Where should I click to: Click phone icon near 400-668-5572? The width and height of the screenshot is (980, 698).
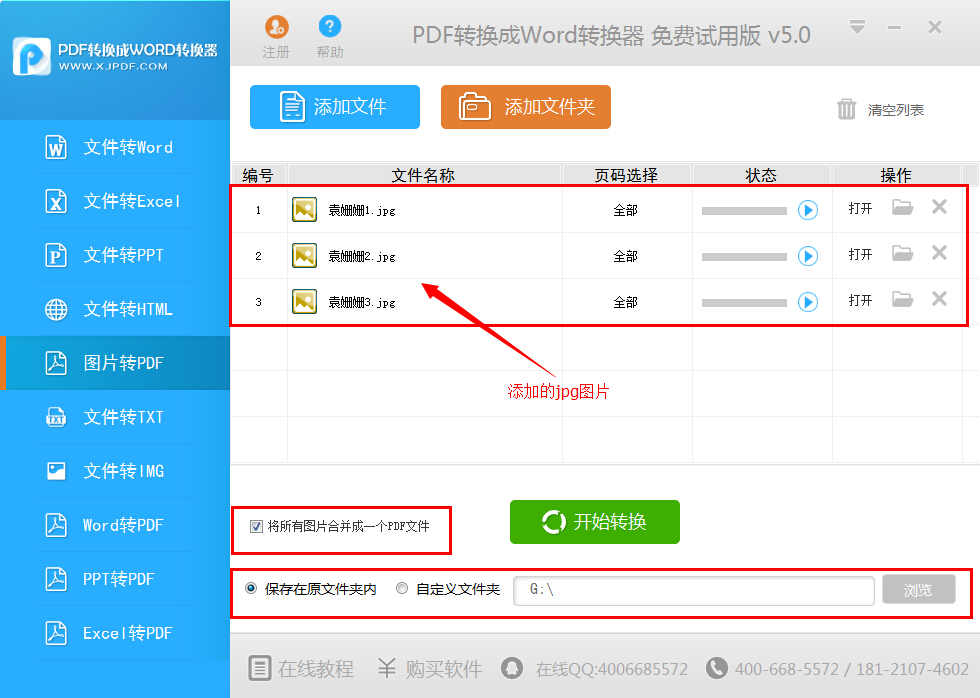(717, 668)
